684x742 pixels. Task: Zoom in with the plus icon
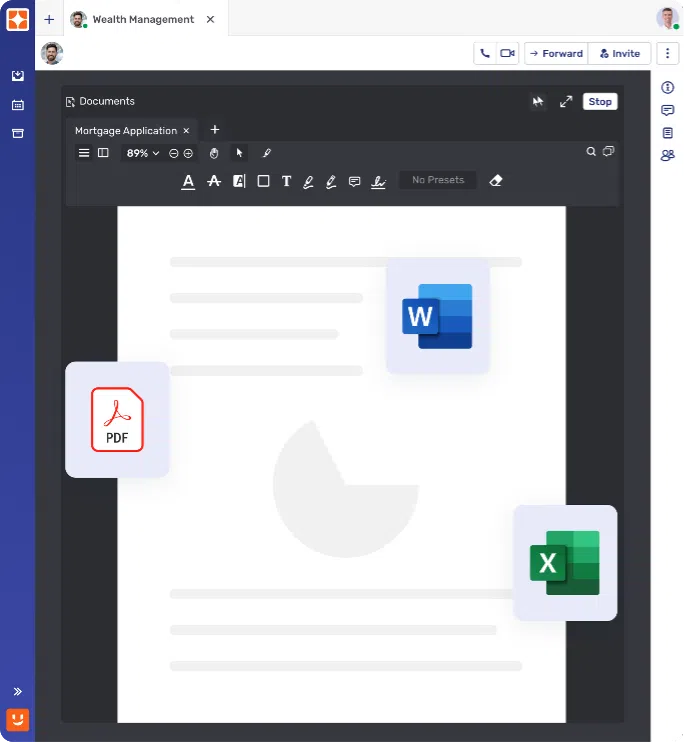[x=188, y=153]
